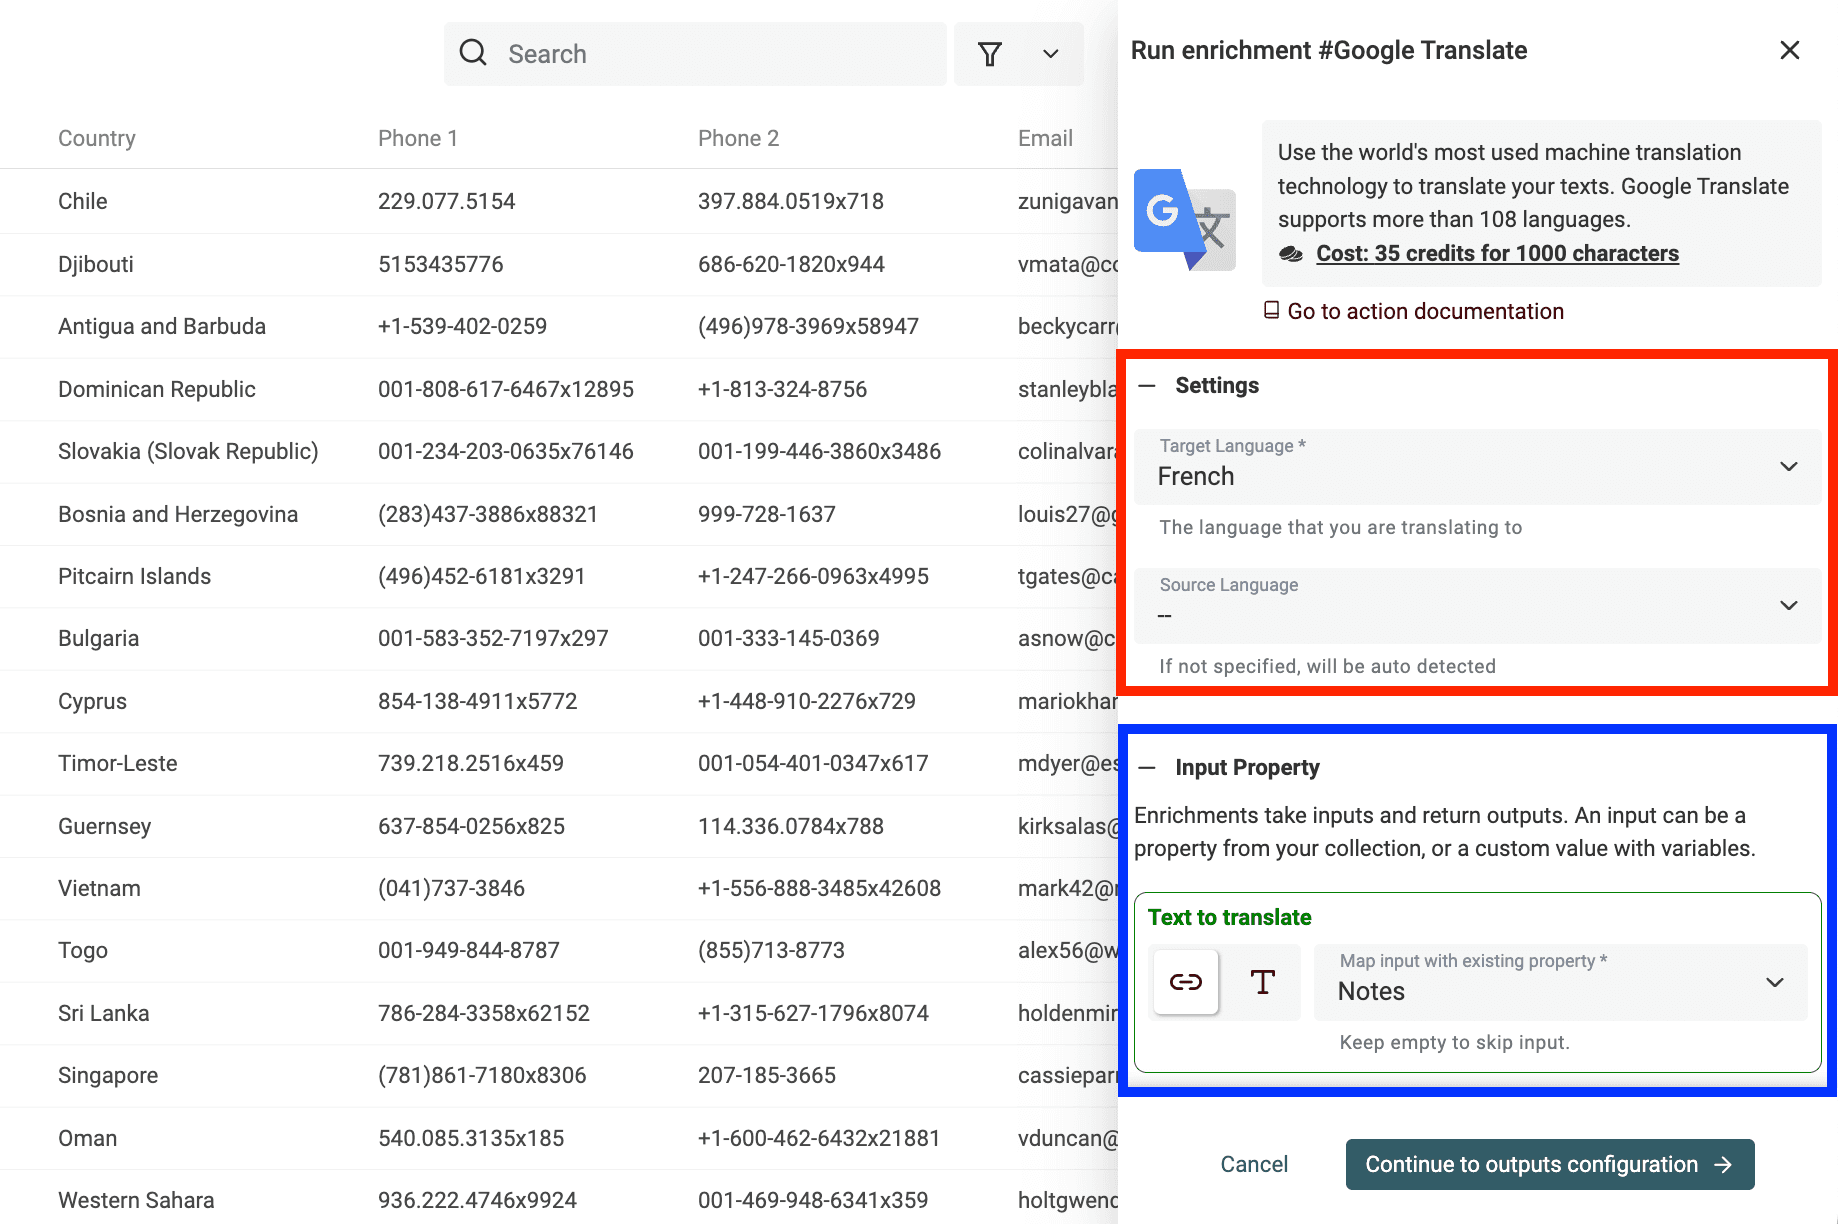
Task: Click the Text to translate label
Action: point(1229,918)
